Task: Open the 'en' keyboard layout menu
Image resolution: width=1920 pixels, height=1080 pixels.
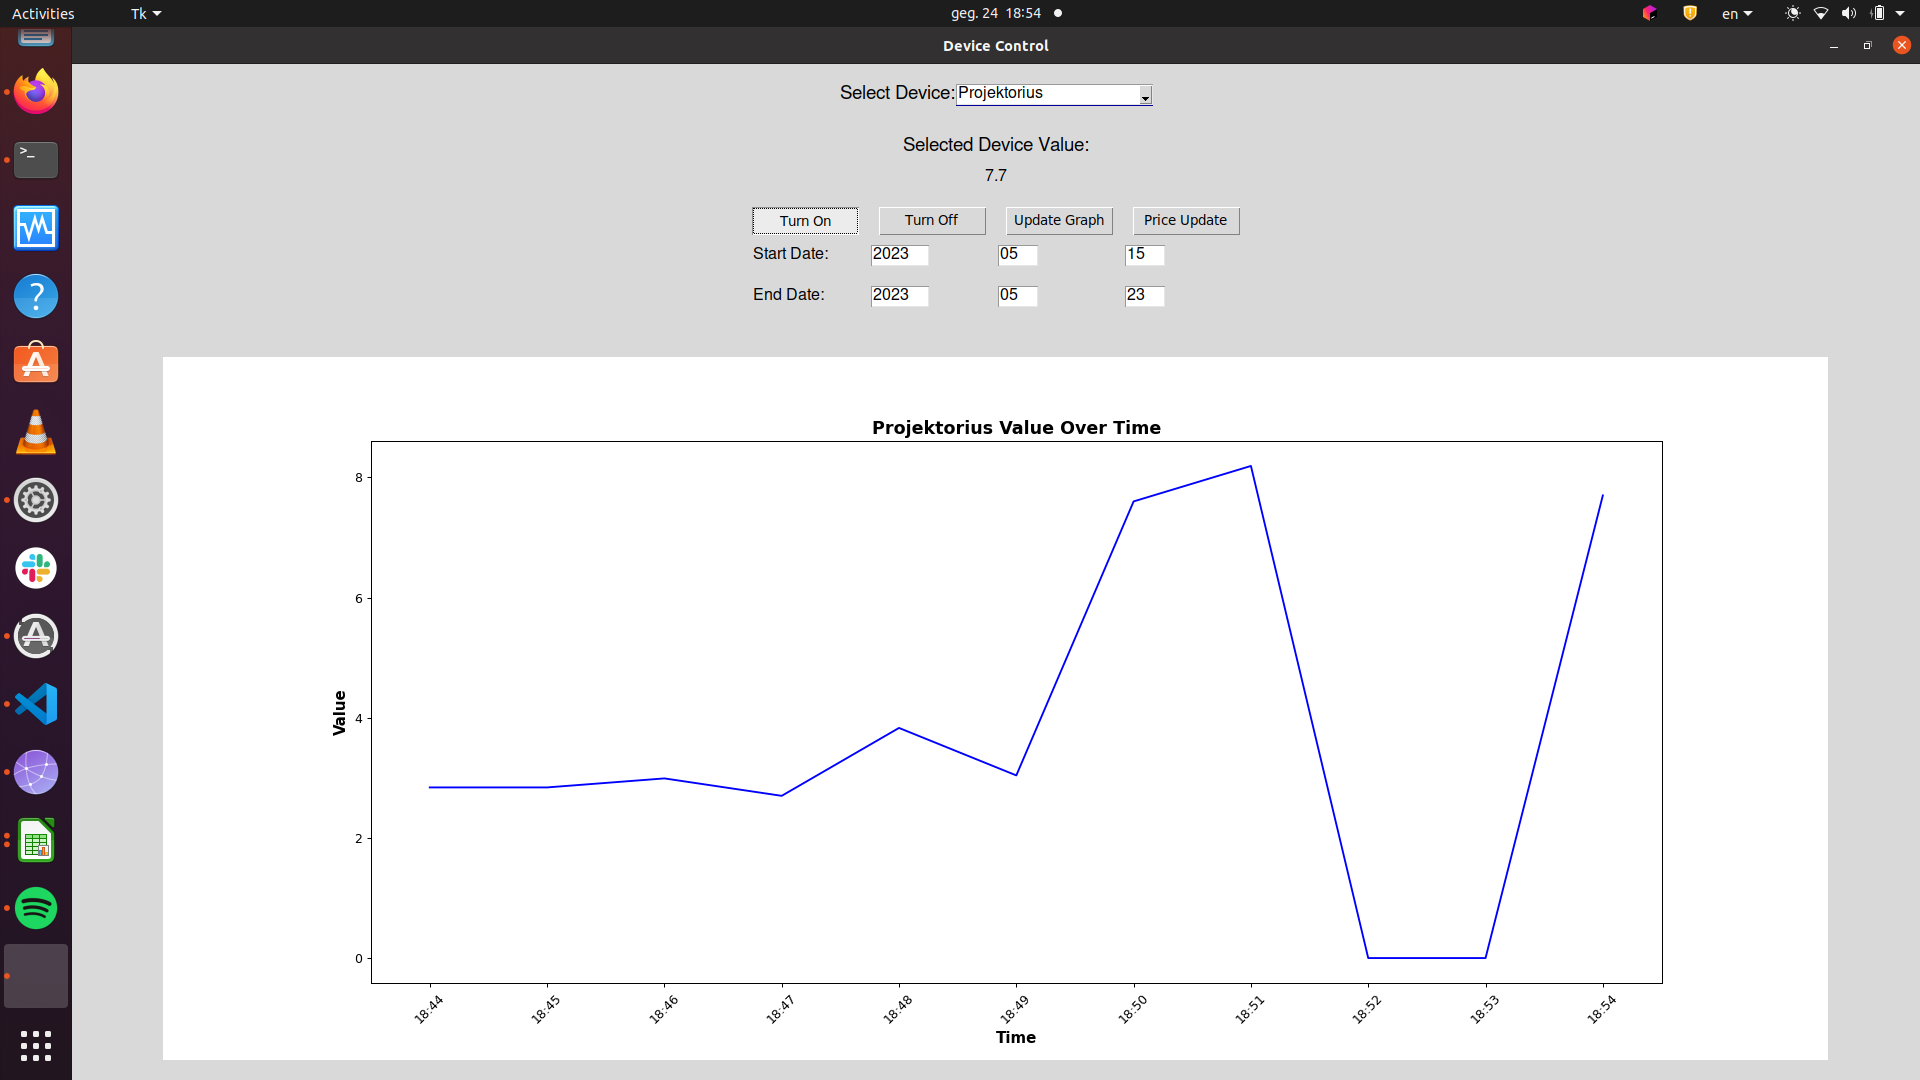Action: [x=1737, y=13]
